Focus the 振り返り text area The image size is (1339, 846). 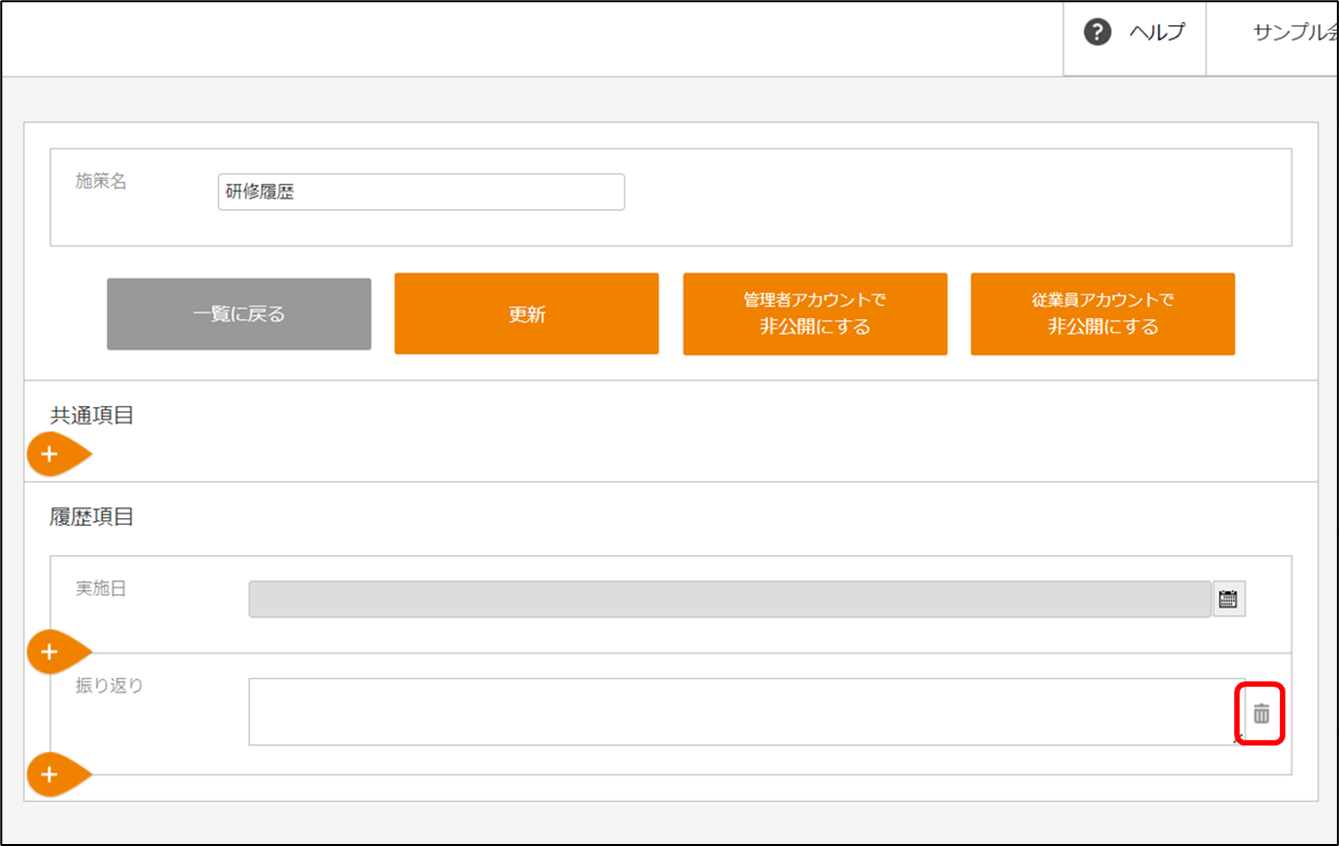coord(740,711)
